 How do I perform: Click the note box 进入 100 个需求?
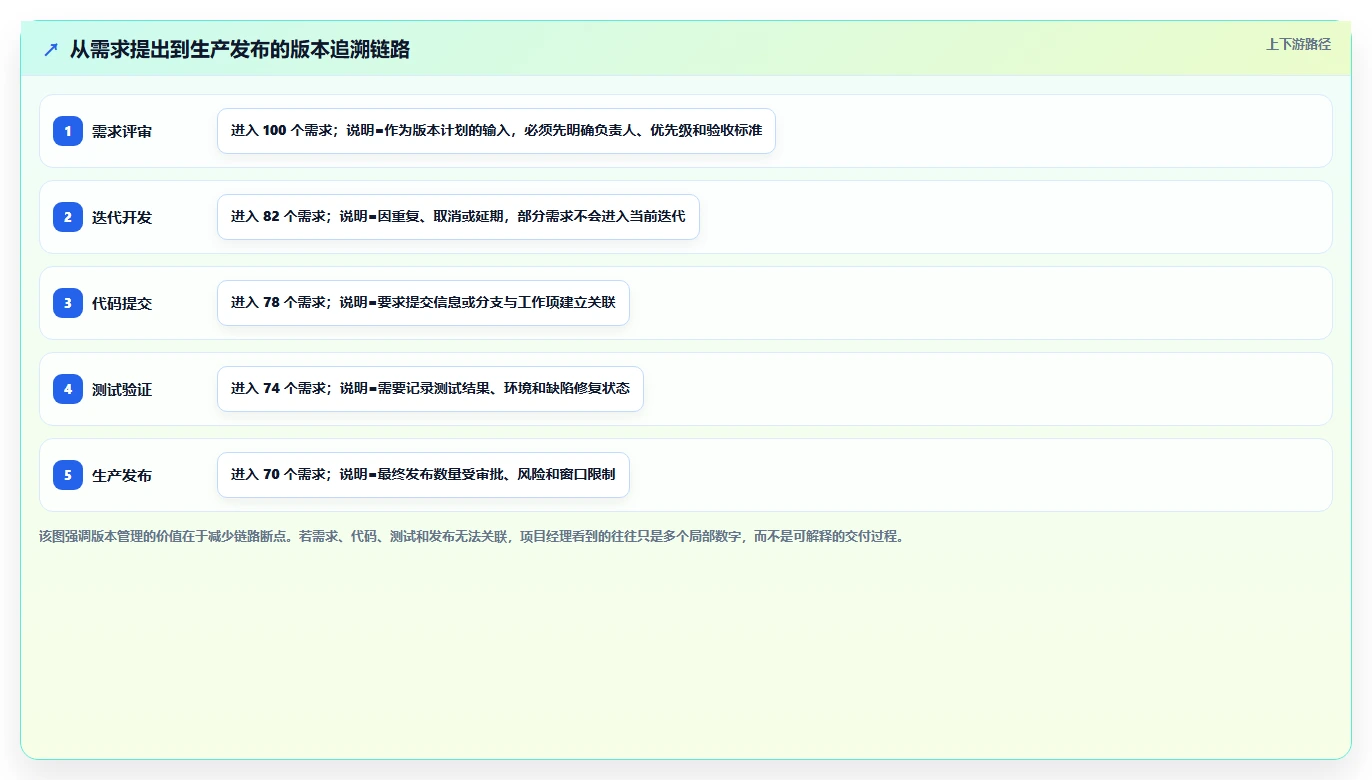tap(496, 131)
